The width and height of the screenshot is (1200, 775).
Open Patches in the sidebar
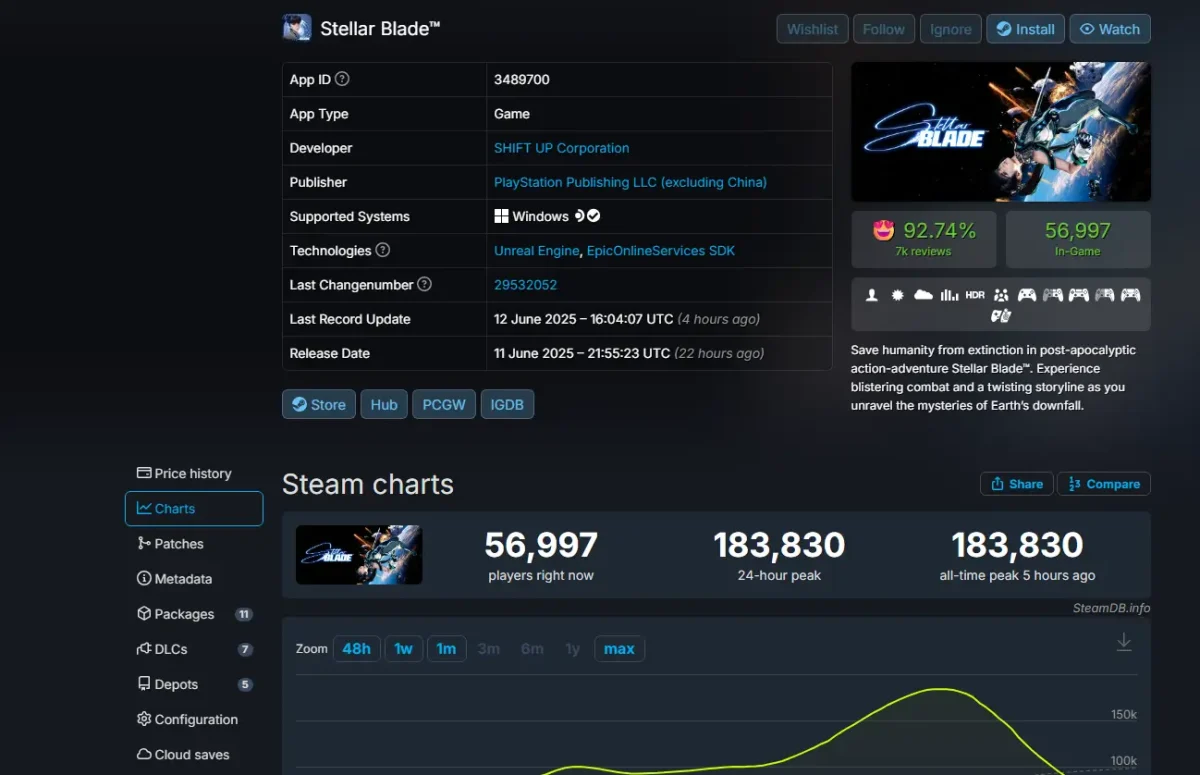point(193,544)
